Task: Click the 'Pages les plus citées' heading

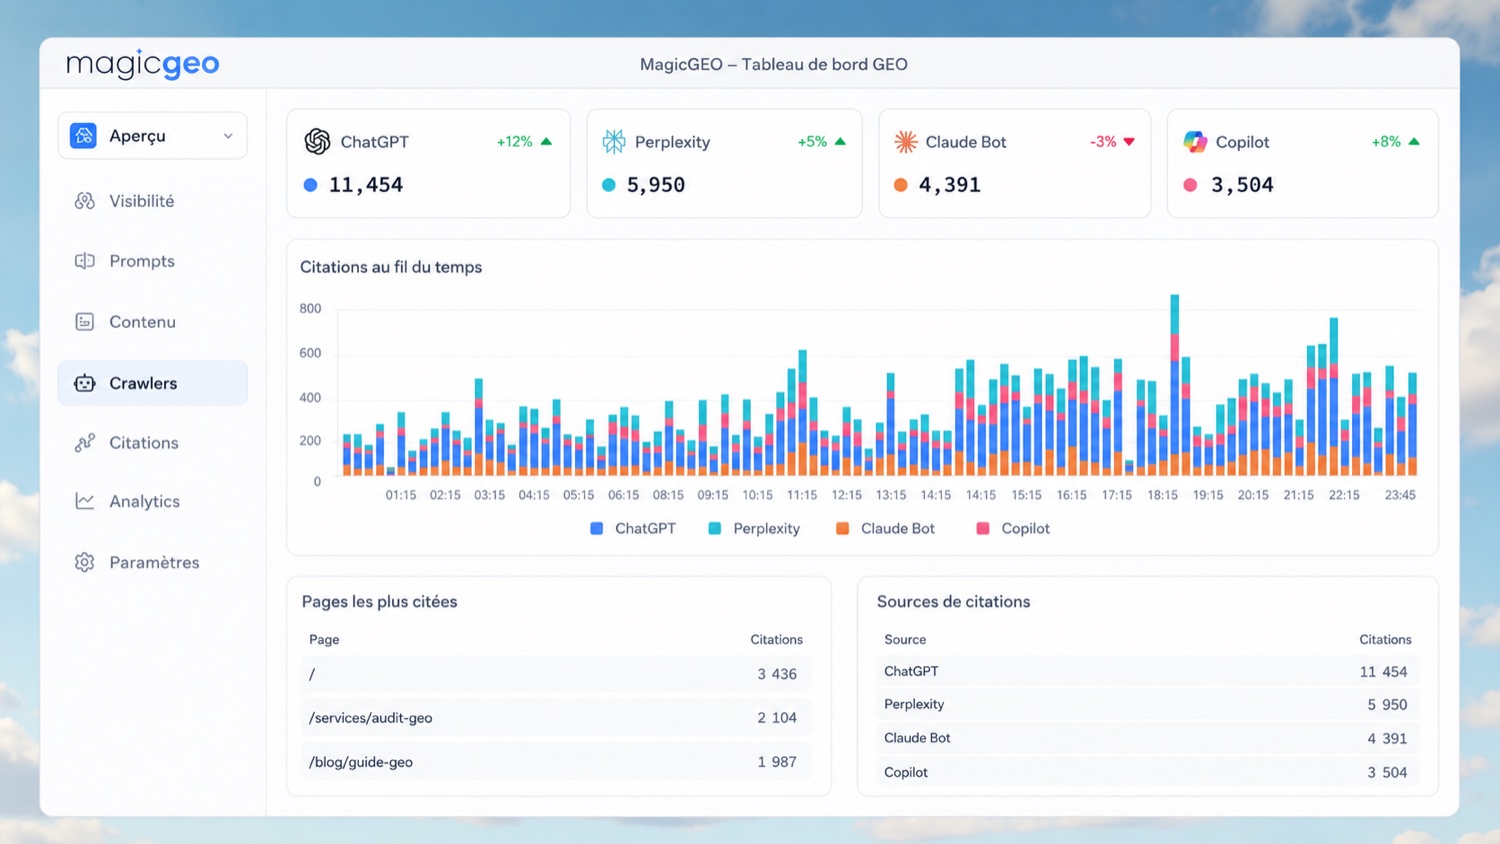Action: (380, 602)
